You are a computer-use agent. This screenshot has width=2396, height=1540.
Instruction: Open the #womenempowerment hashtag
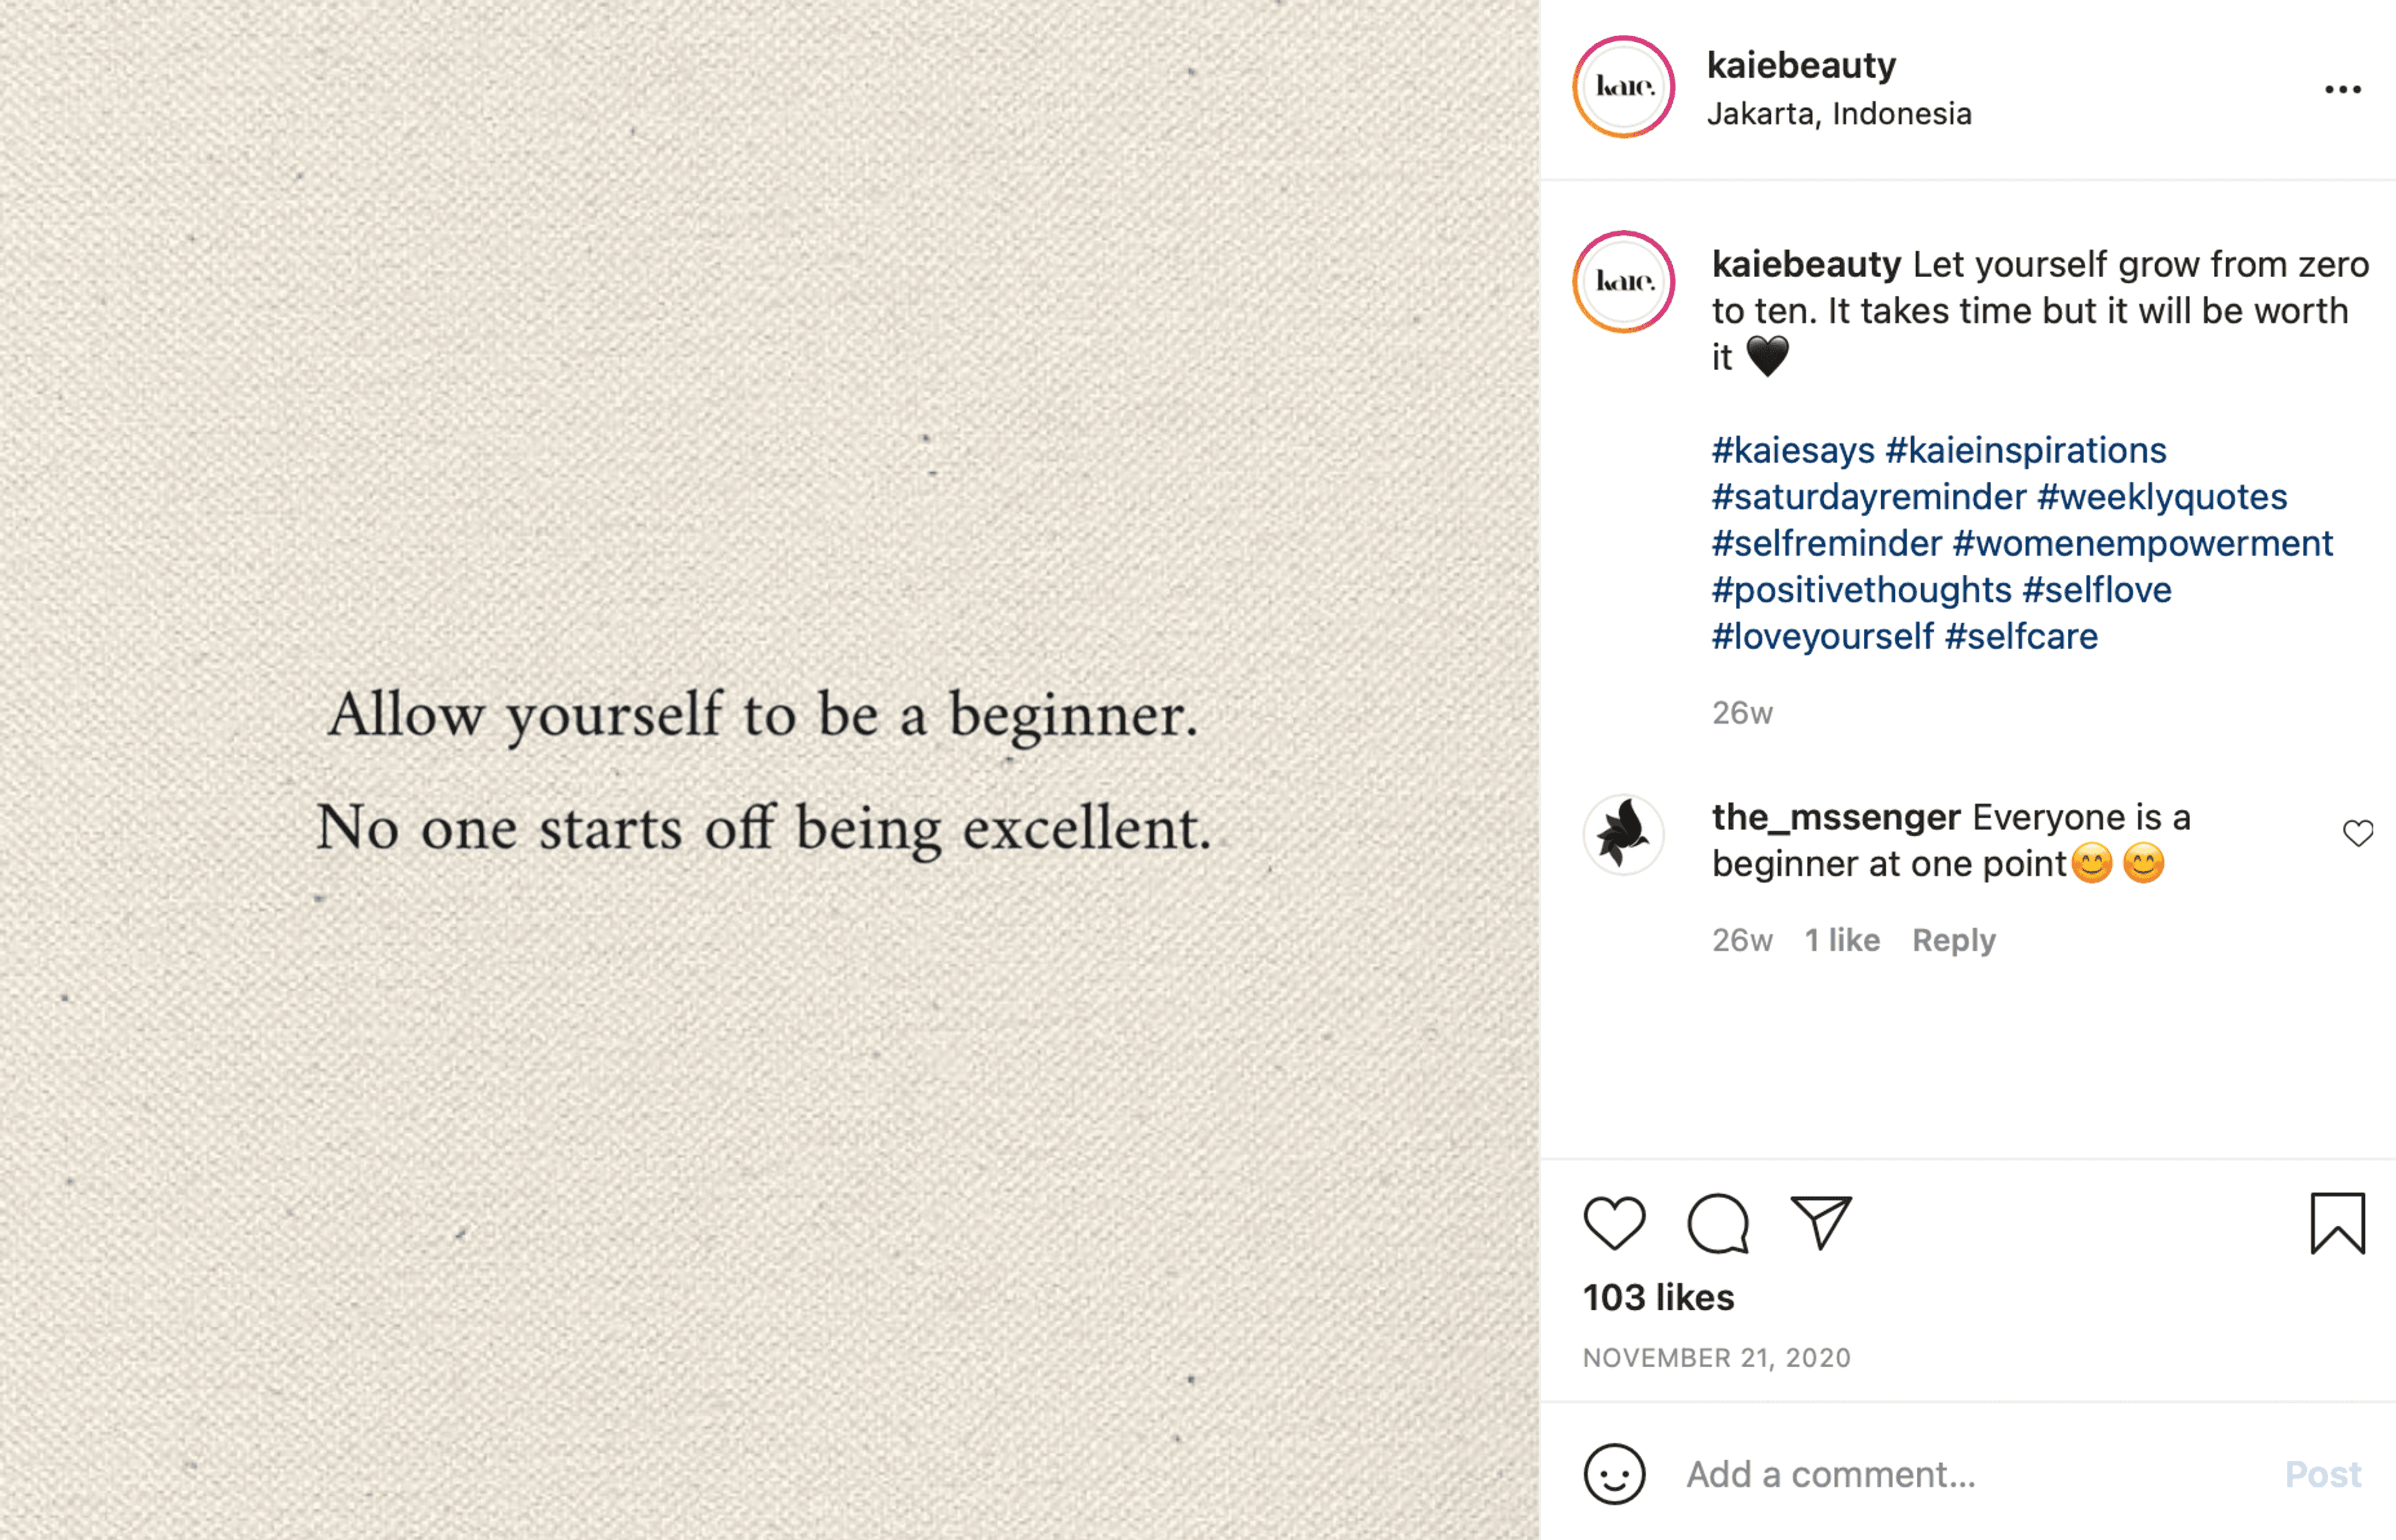pos(2143,543)
